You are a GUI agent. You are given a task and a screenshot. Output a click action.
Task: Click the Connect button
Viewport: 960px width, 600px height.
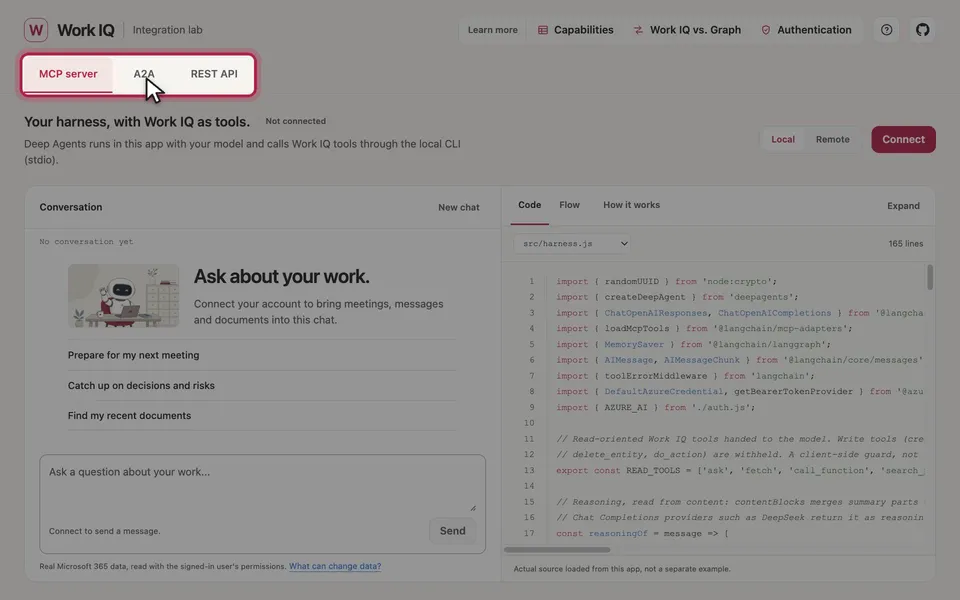(x=903, y=140)
